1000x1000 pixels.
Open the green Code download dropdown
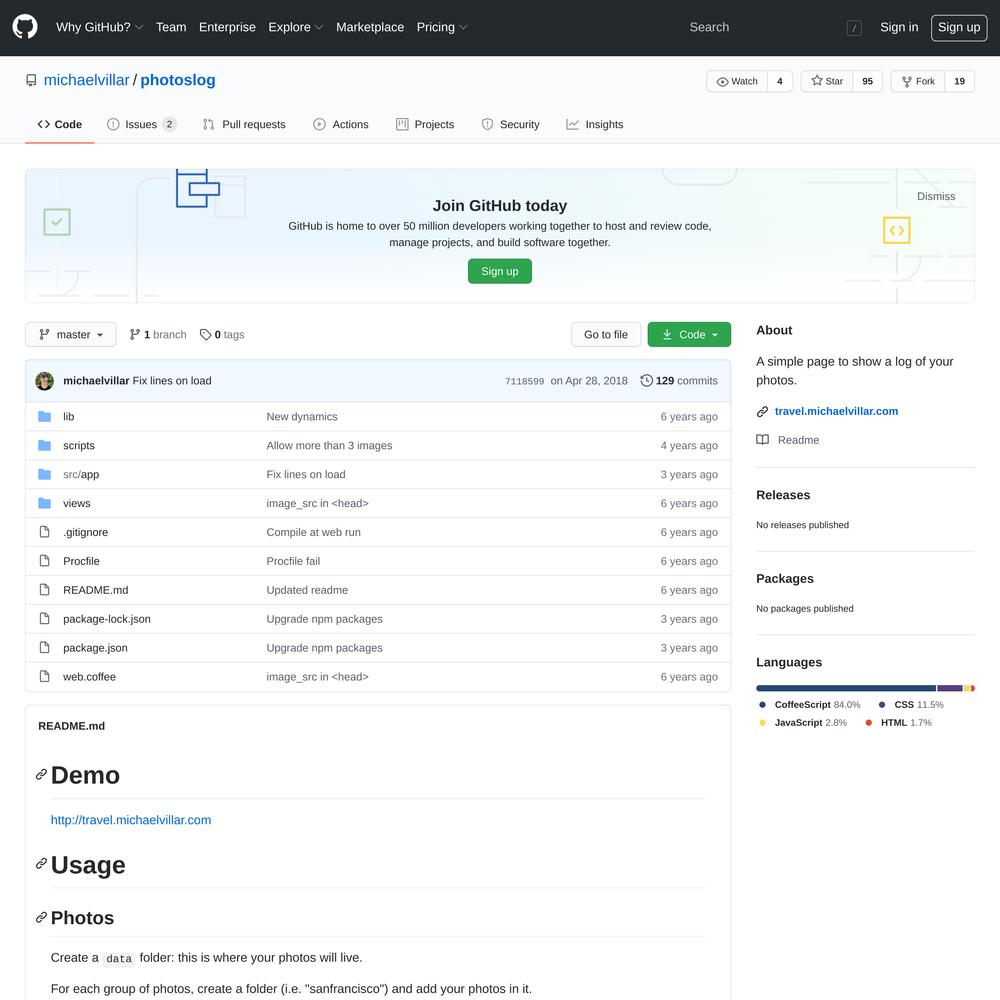point(689,335)
